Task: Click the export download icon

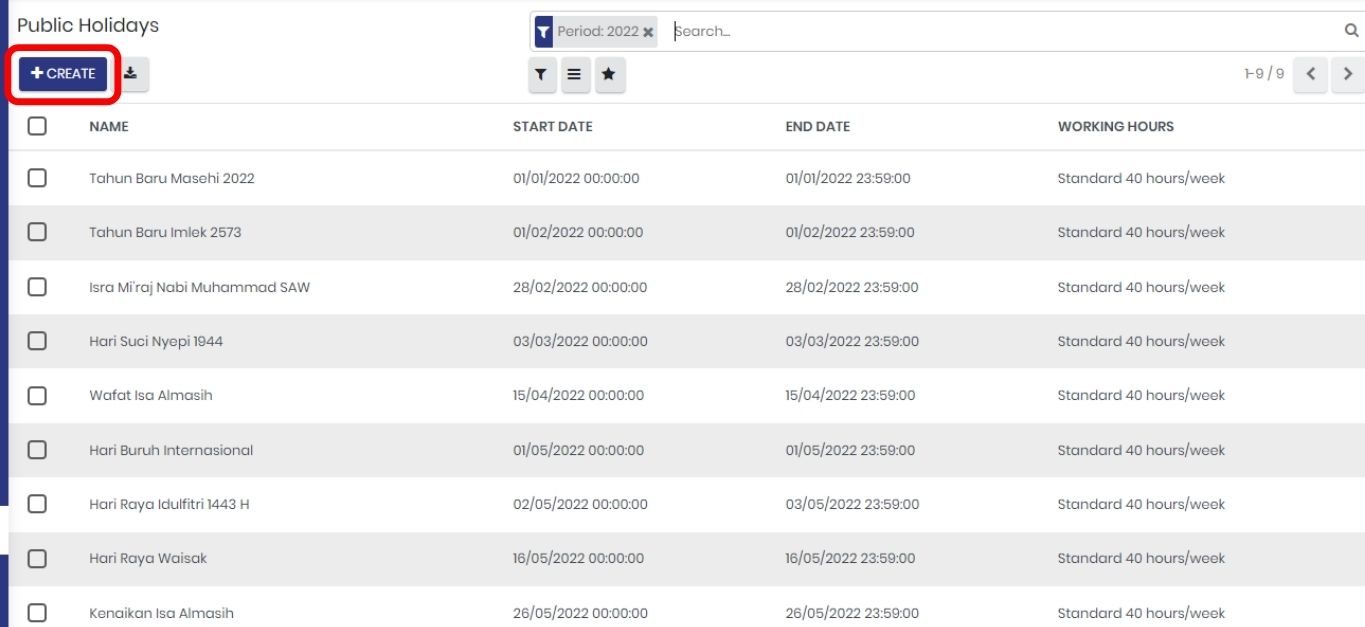Action: coord(132,74)
